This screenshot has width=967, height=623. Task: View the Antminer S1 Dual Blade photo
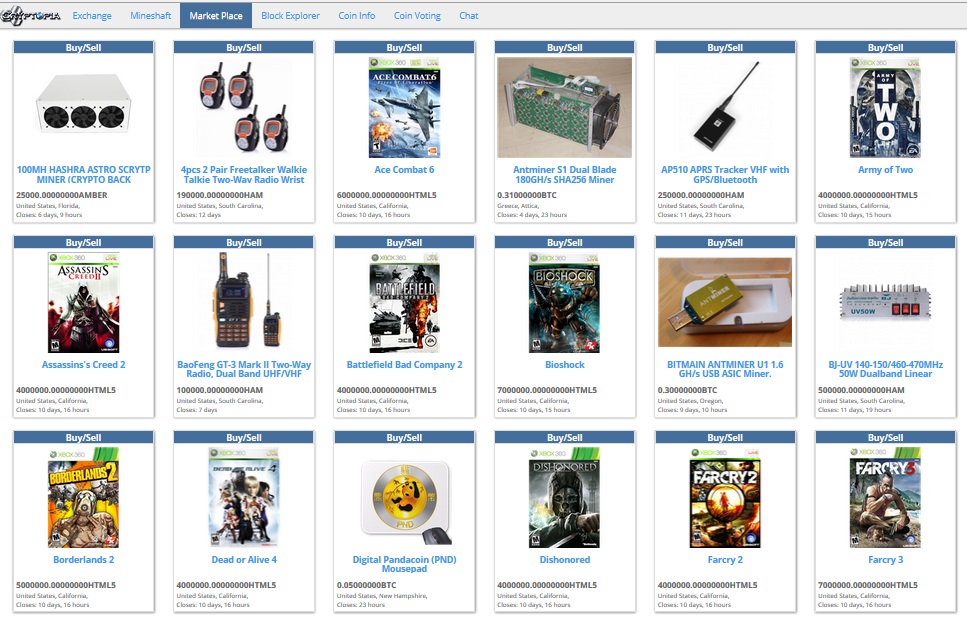click(x=564, y=107)
